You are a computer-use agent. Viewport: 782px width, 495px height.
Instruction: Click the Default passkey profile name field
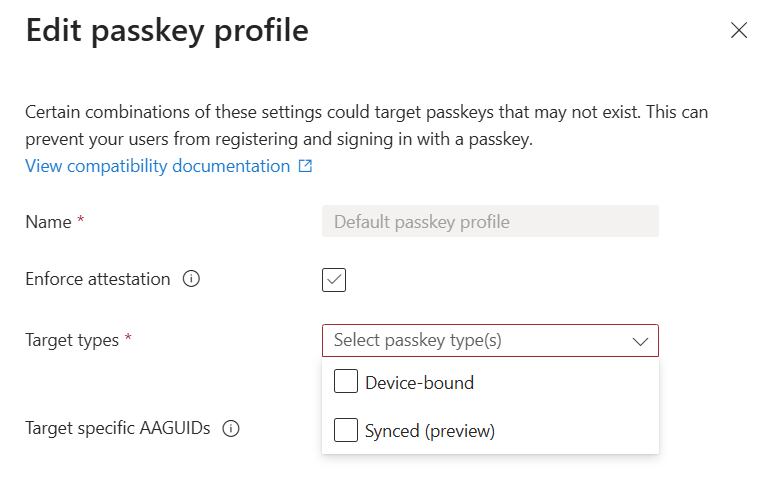pos(490,222)
